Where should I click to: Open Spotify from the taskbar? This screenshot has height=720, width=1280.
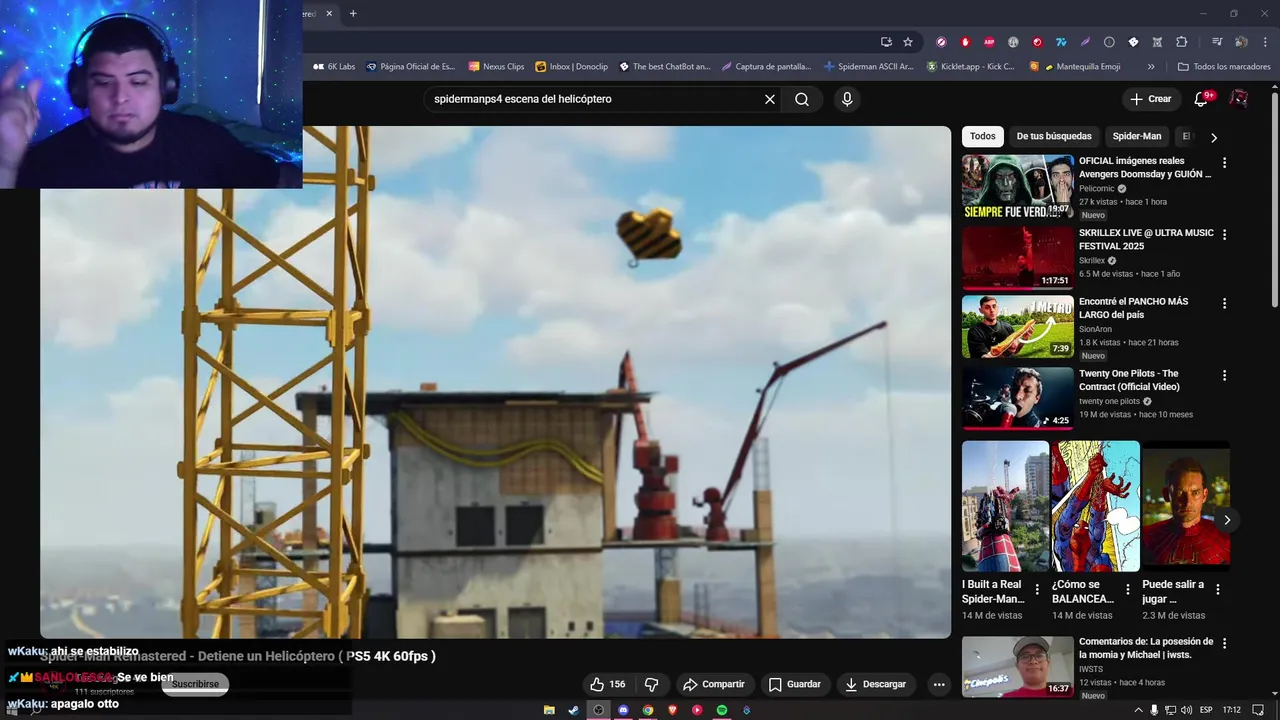click(722, 710)
